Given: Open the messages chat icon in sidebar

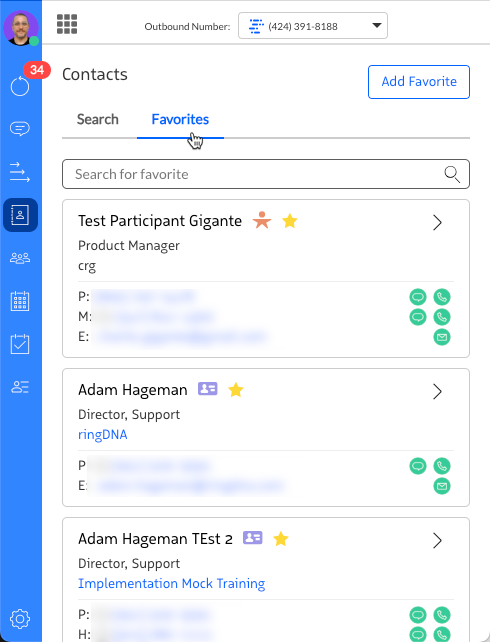Looking at the screenshot, I should [x=20, y=129].
